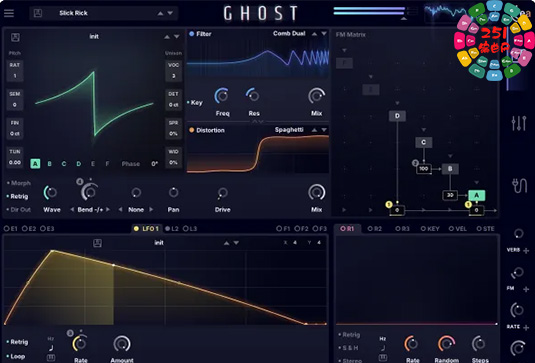
Task: Click the note sync icon under LFO Hz
Action: [51, 348]
